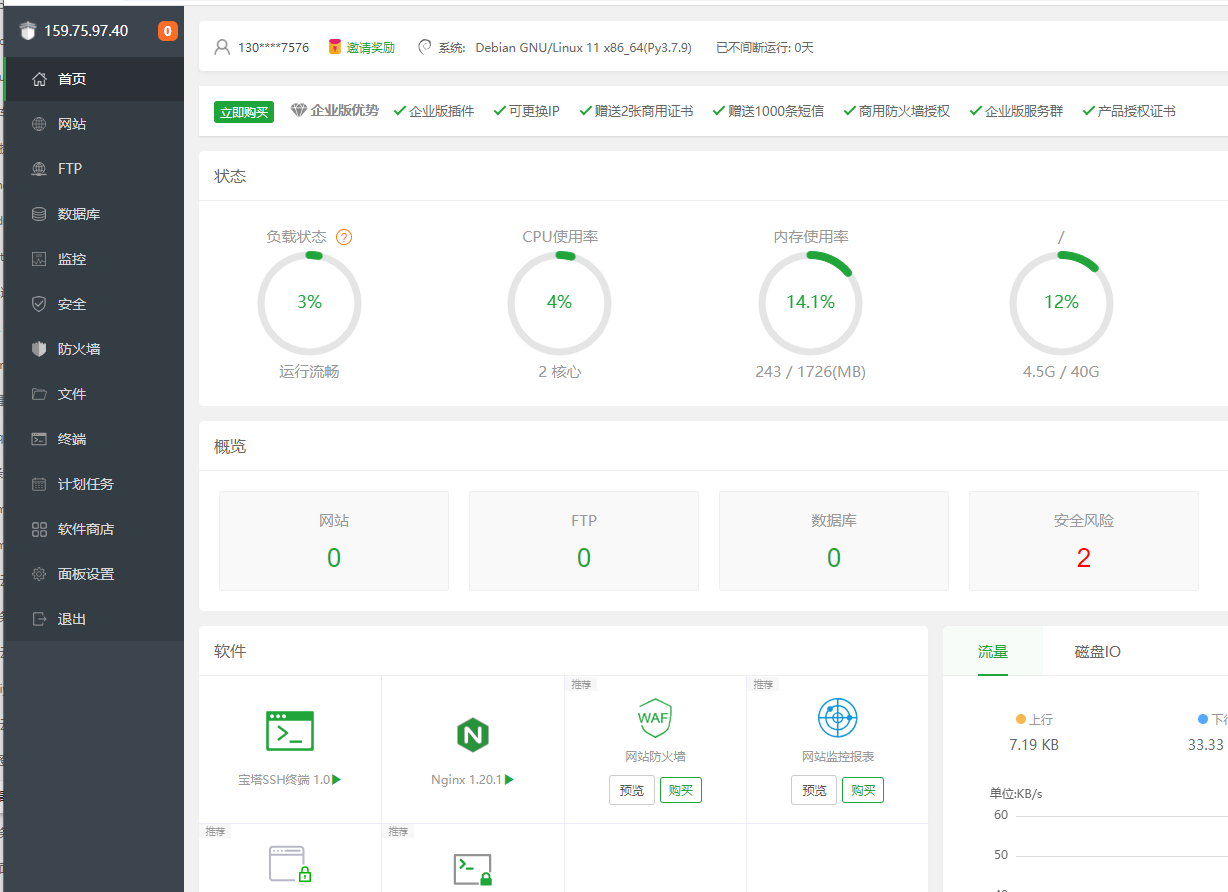The width and height of the screenshot is (1228, 892).
Task: Switch to the 流量 tab
Action: 993,651
